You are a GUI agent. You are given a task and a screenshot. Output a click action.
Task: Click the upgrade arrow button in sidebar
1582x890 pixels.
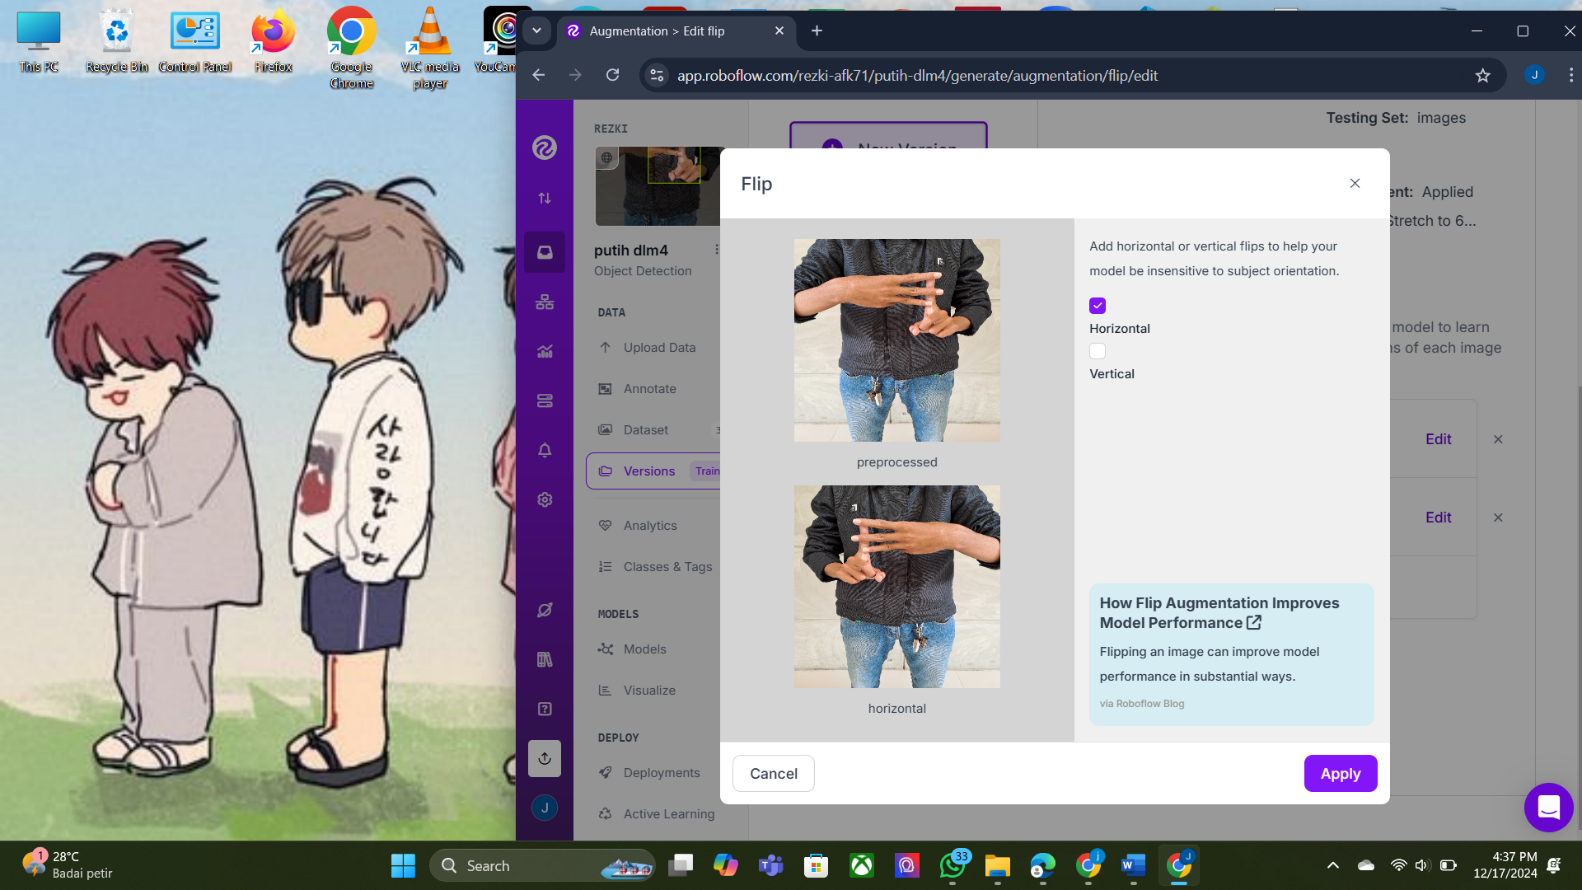click(x=544, y=758)
